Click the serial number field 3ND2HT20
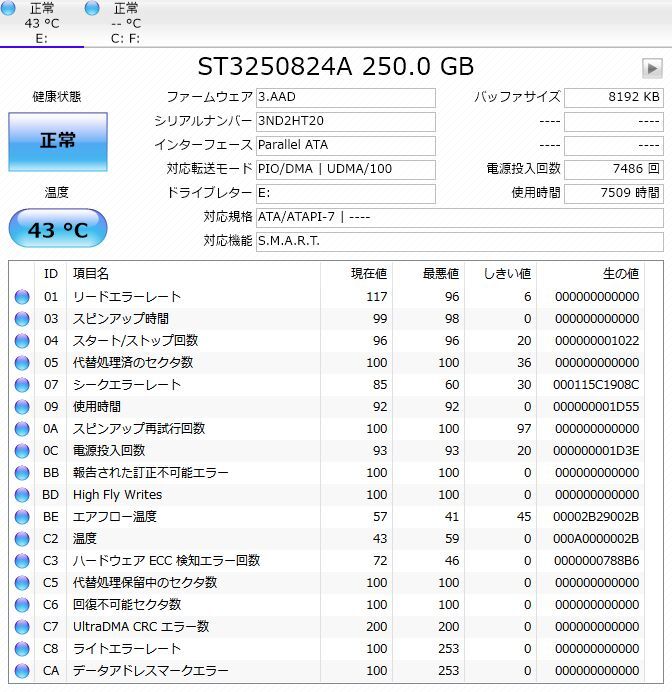This screenshot has height=692, width=672. [345, 122]
